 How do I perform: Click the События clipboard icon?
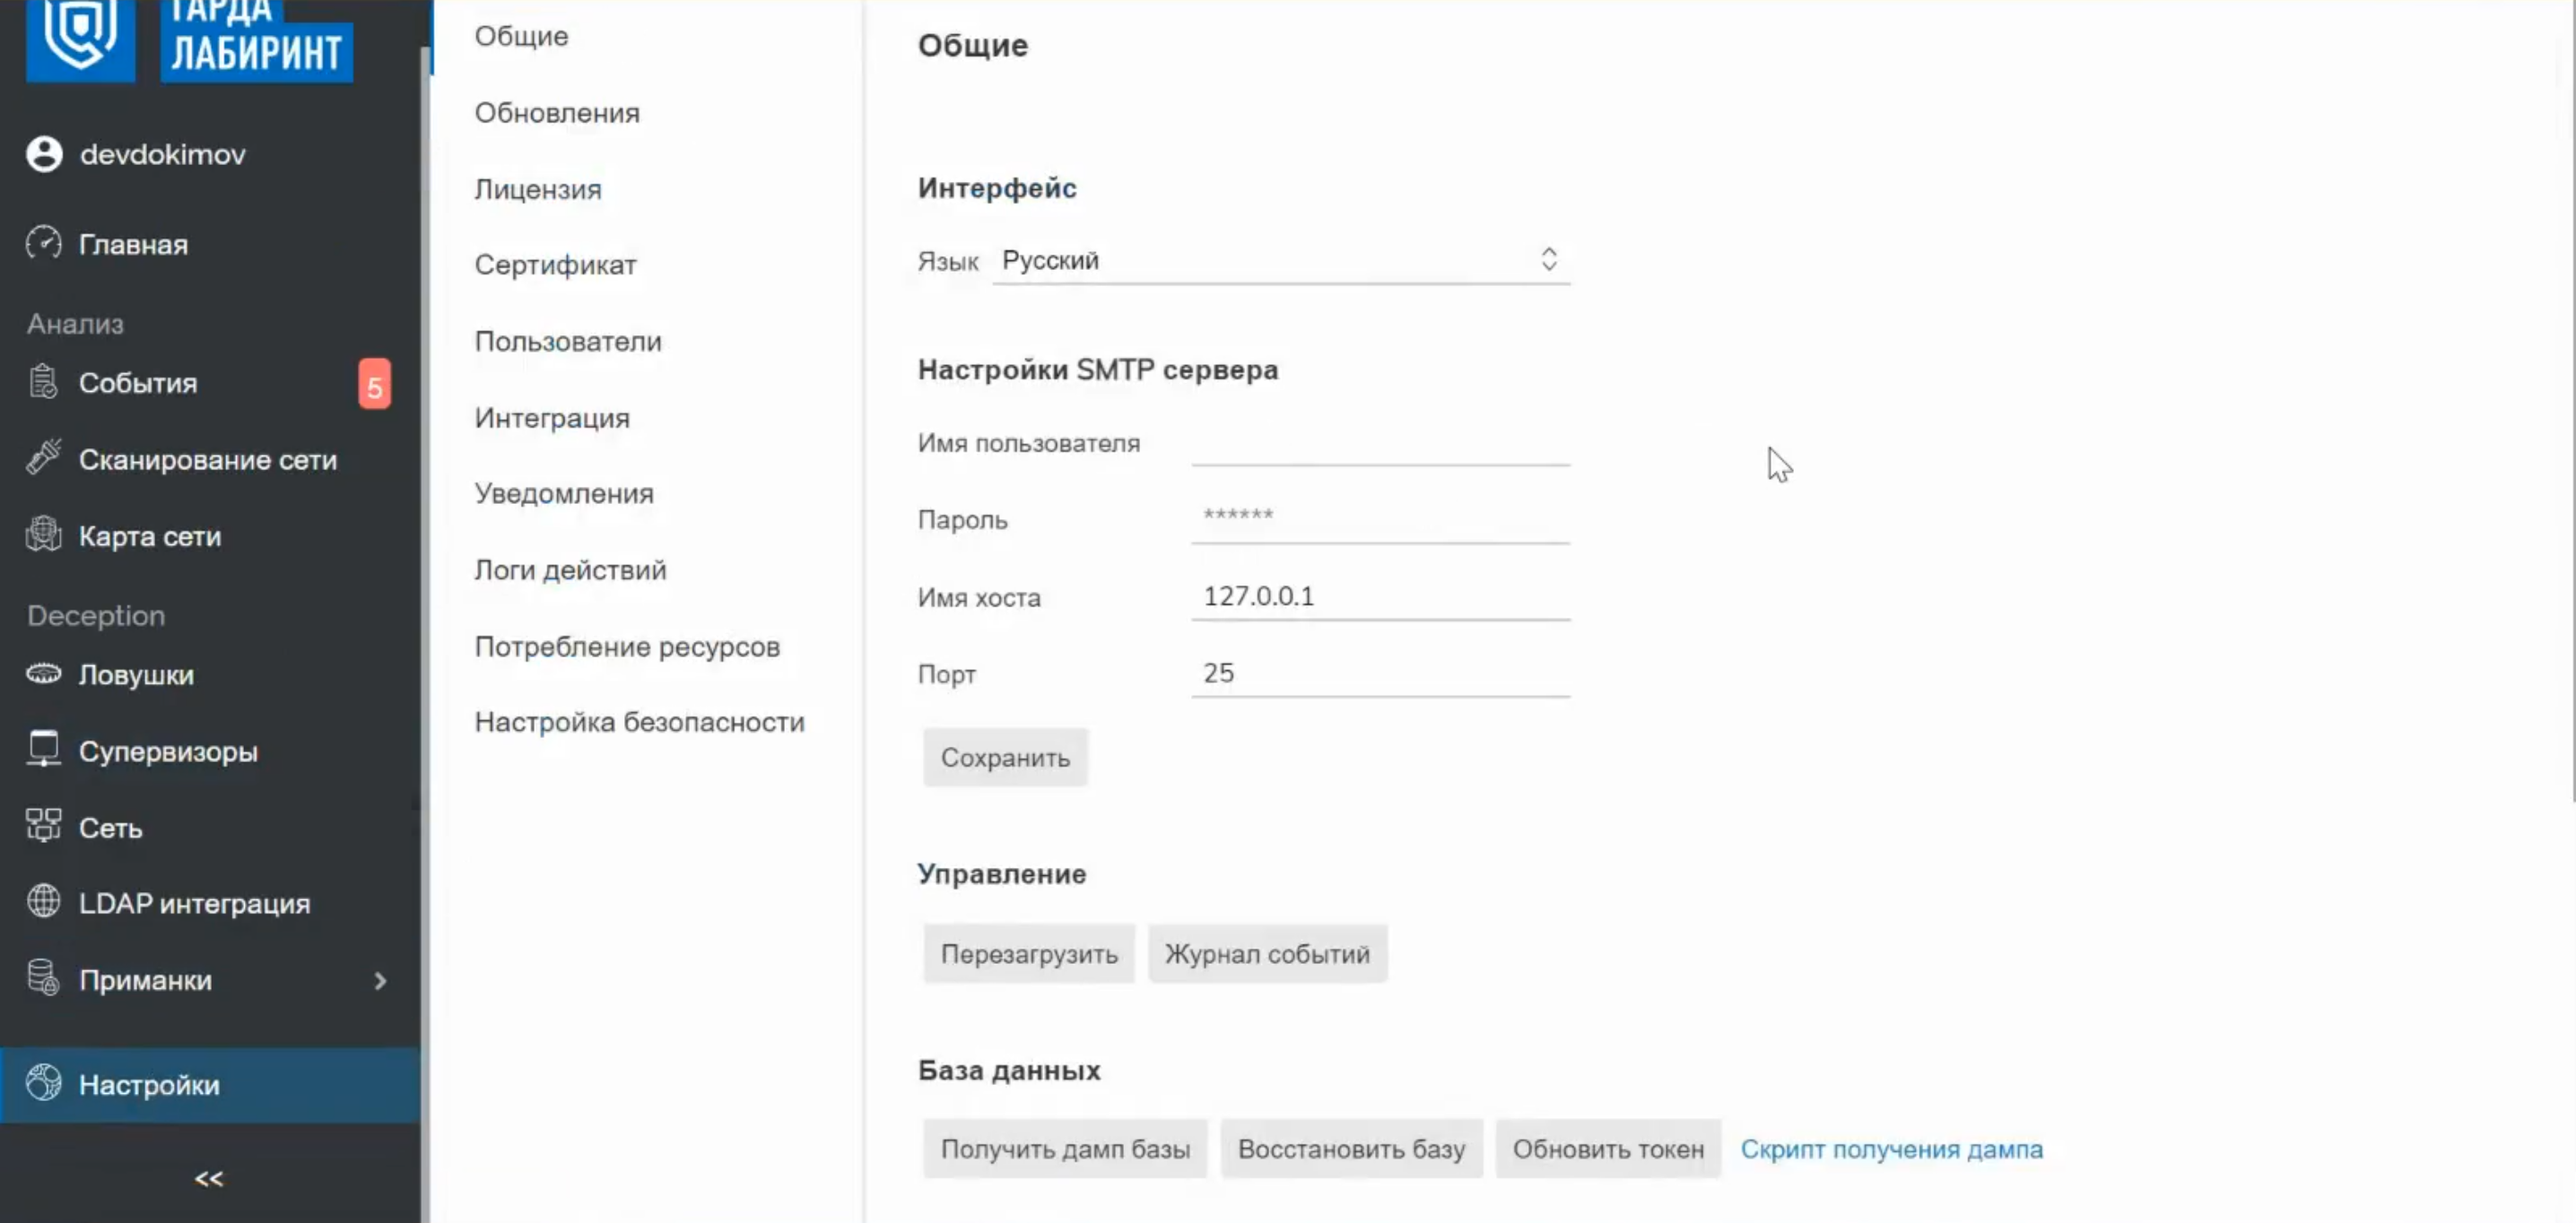pyautogui.click(x=43, y=382)
